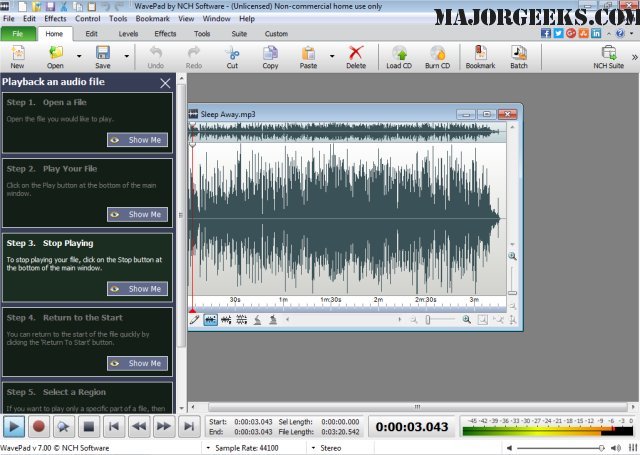
Task: Click horizontal zoom-in magnifier below waveform
Action: click(x=467, y=320)
